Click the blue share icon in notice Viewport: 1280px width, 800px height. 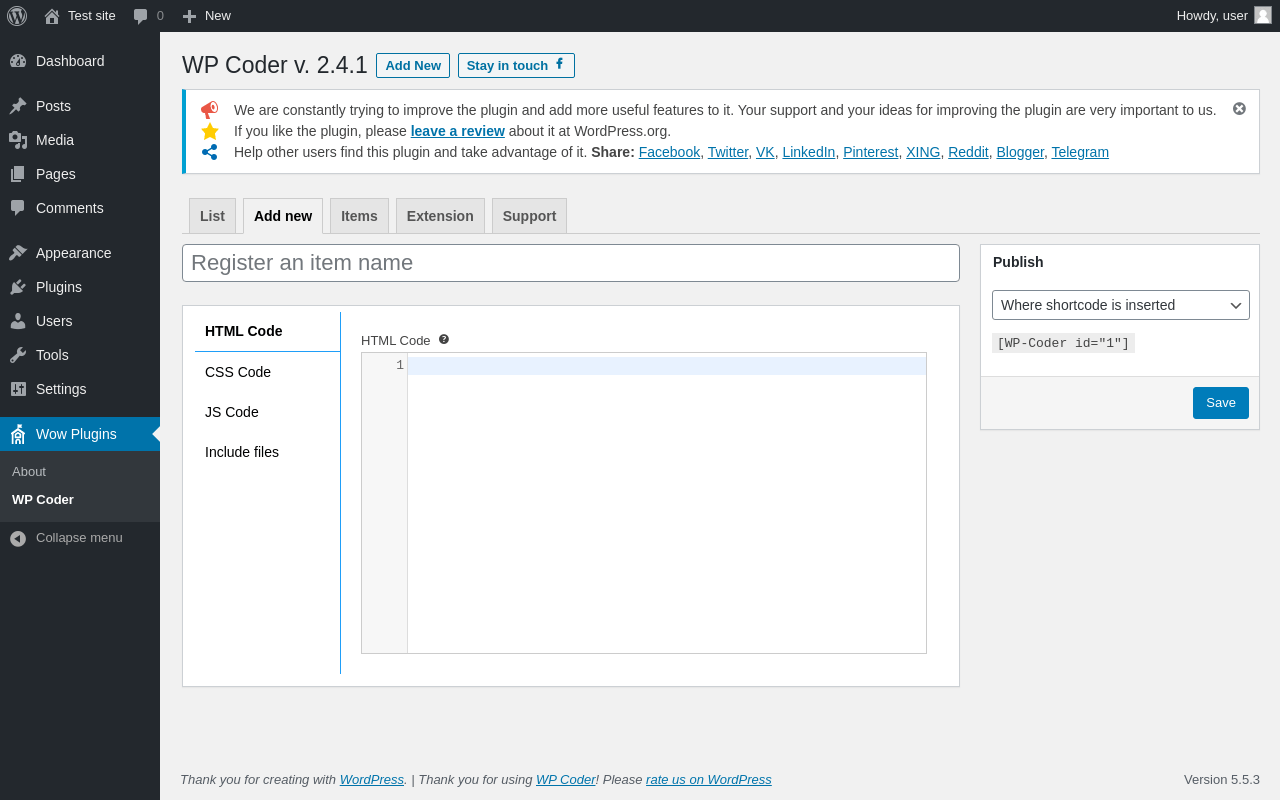click(x=210, y=152)
